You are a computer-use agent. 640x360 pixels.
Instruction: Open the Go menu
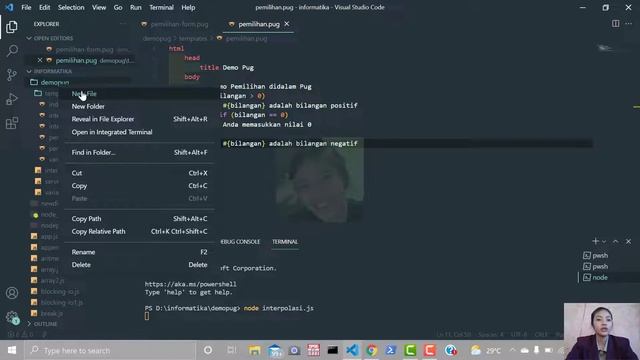click(118, 7)
